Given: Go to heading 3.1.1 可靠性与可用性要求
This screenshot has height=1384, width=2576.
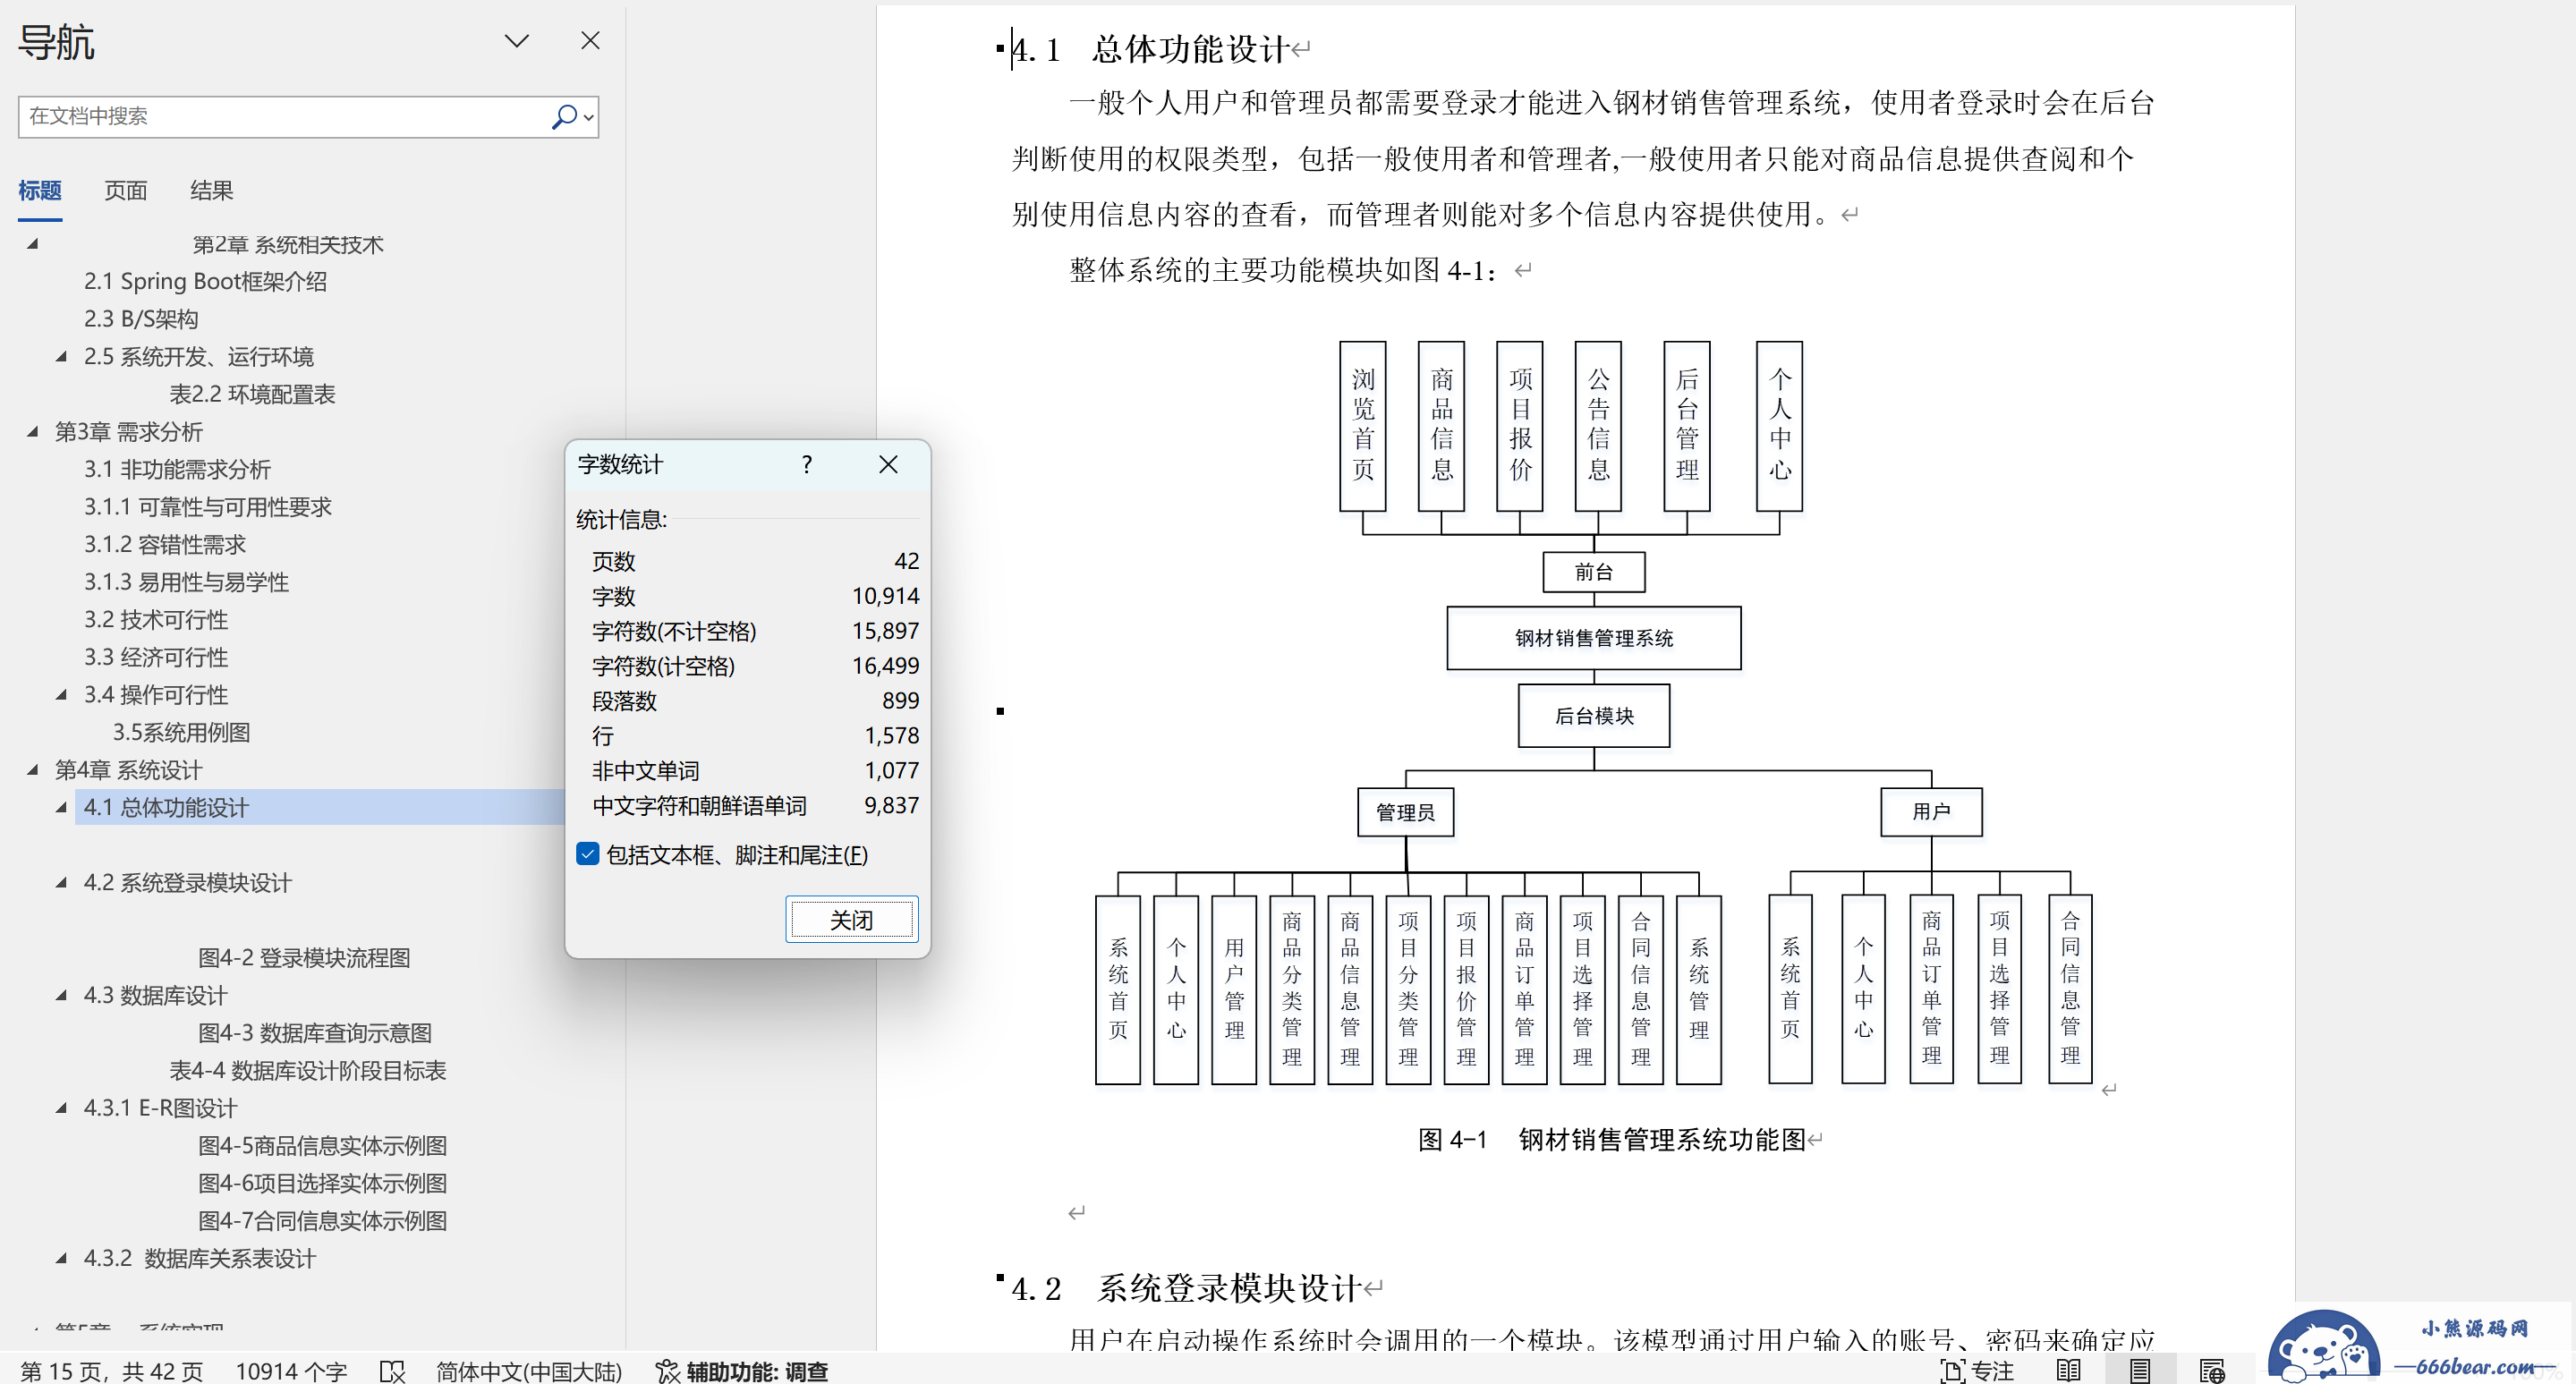Looking at the screenshot, I should [207, 507].
